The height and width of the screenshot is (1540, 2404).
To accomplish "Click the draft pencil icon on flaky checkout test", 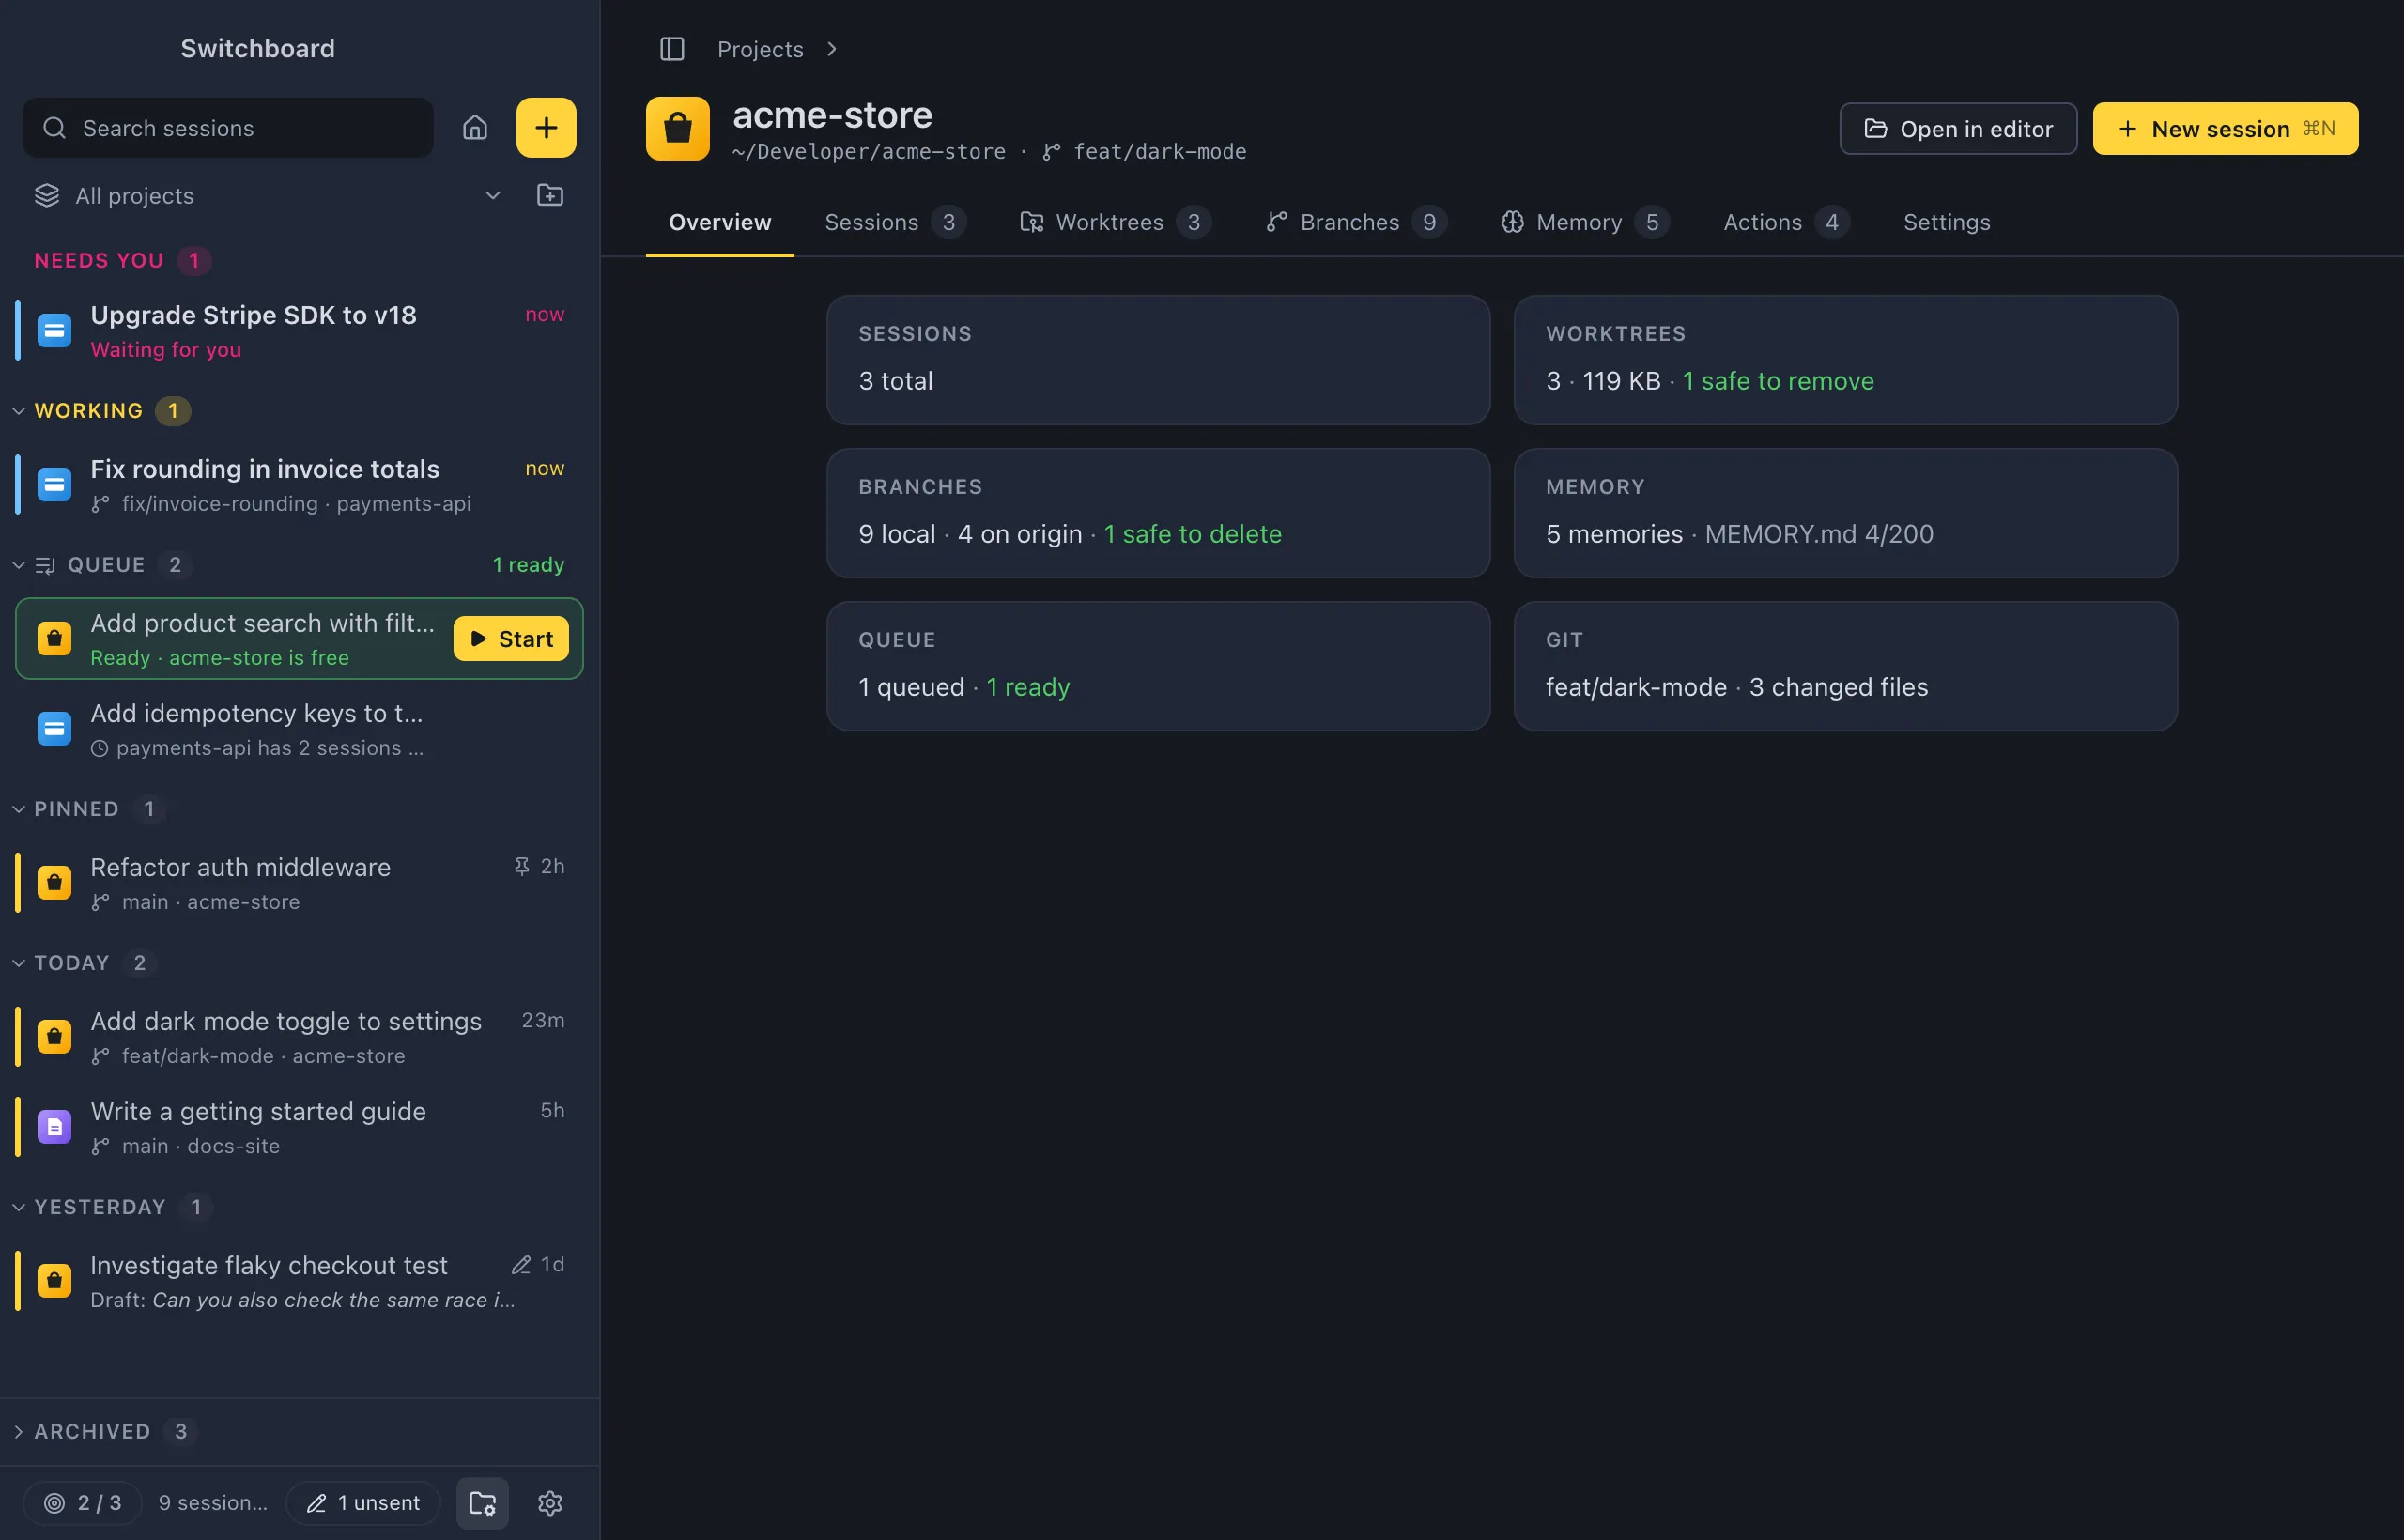I will point(521,1264).
